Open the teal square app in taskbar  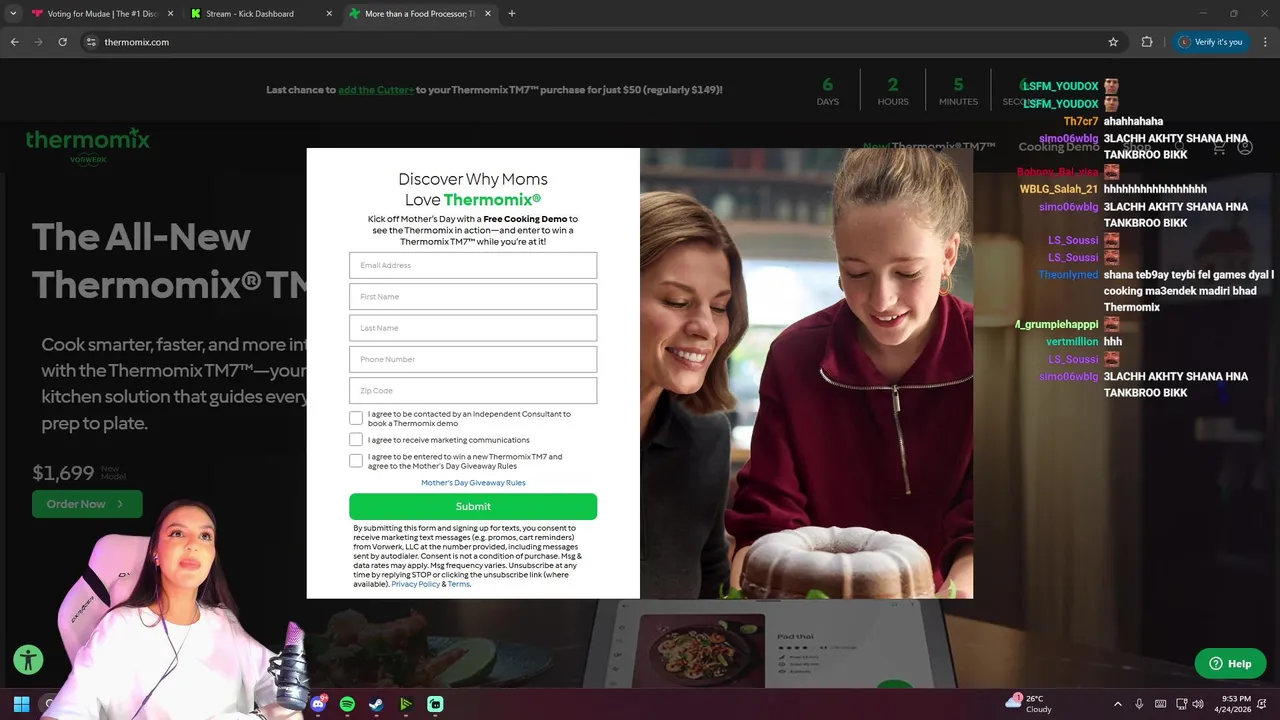coord(435,704)
